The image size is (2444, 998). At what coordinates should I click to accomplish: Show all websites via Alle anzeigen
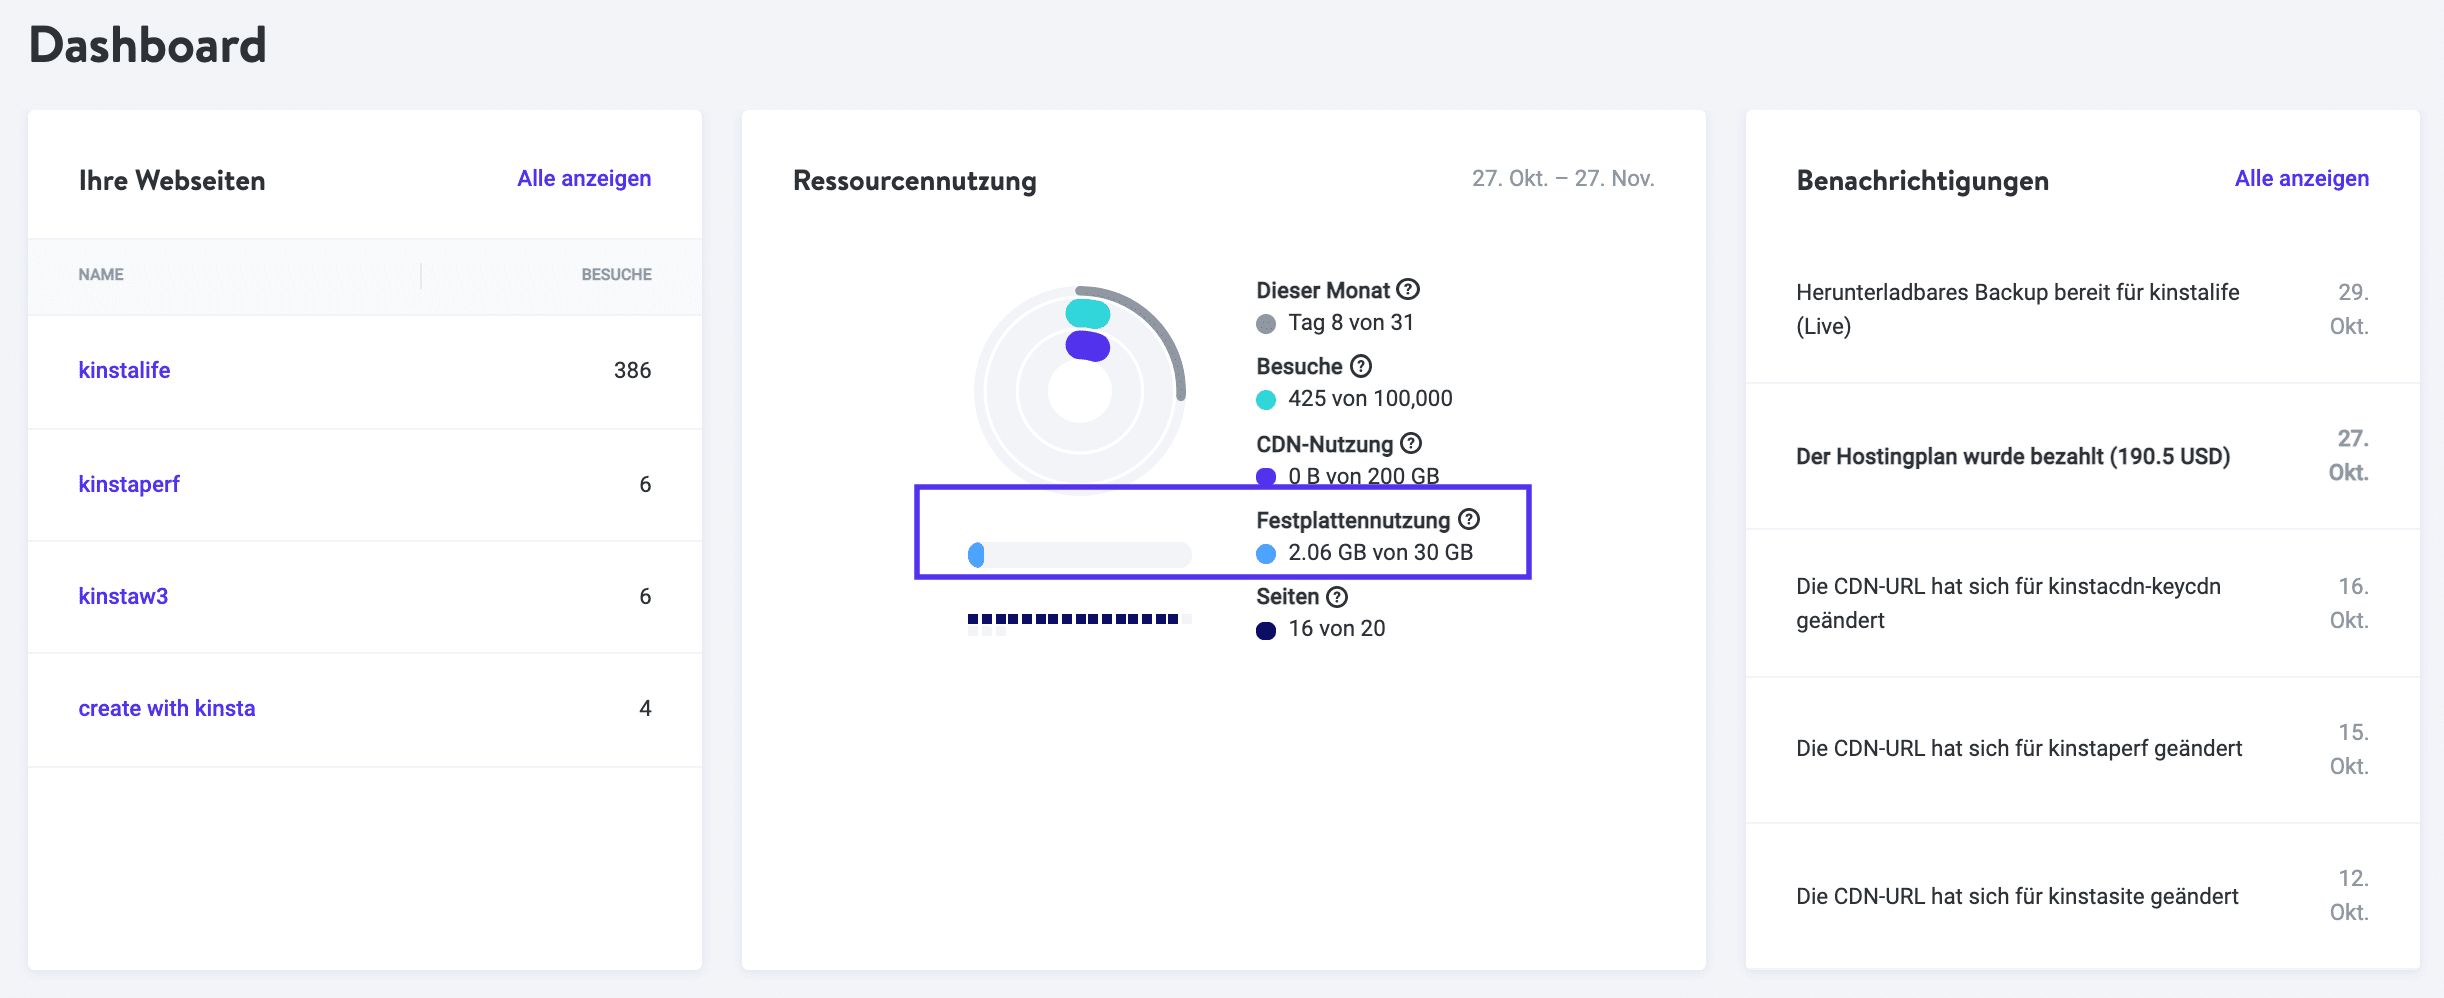(x=584, y=178)
